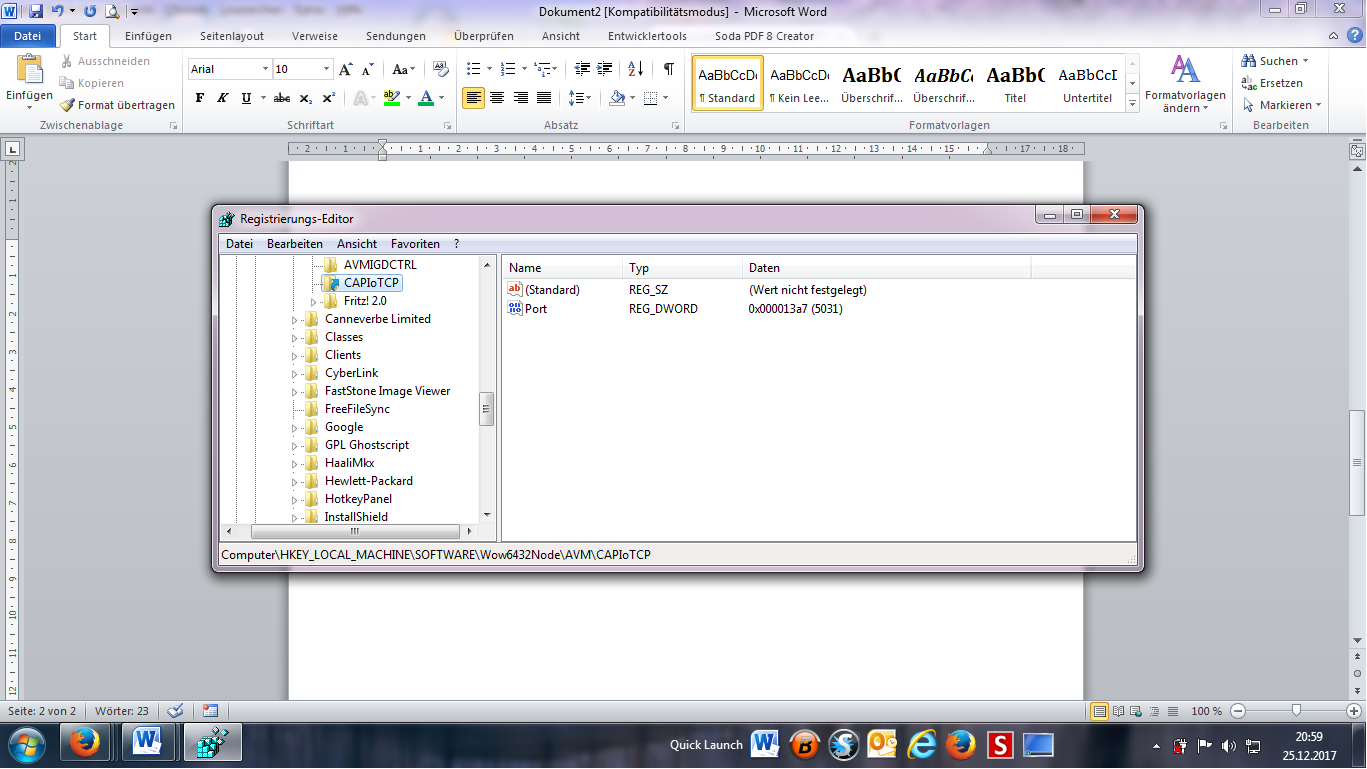Expand Fritz! 2.0 registry key

(x=313, y=302)
